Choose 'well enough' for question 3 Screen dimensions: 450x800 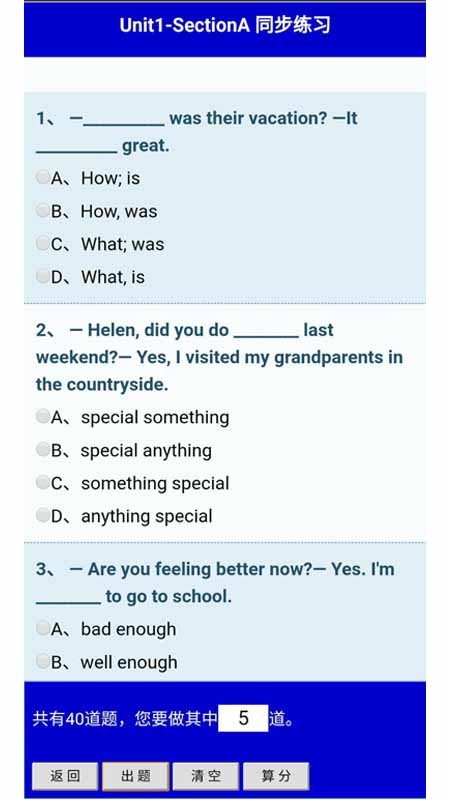coord(43,662)
